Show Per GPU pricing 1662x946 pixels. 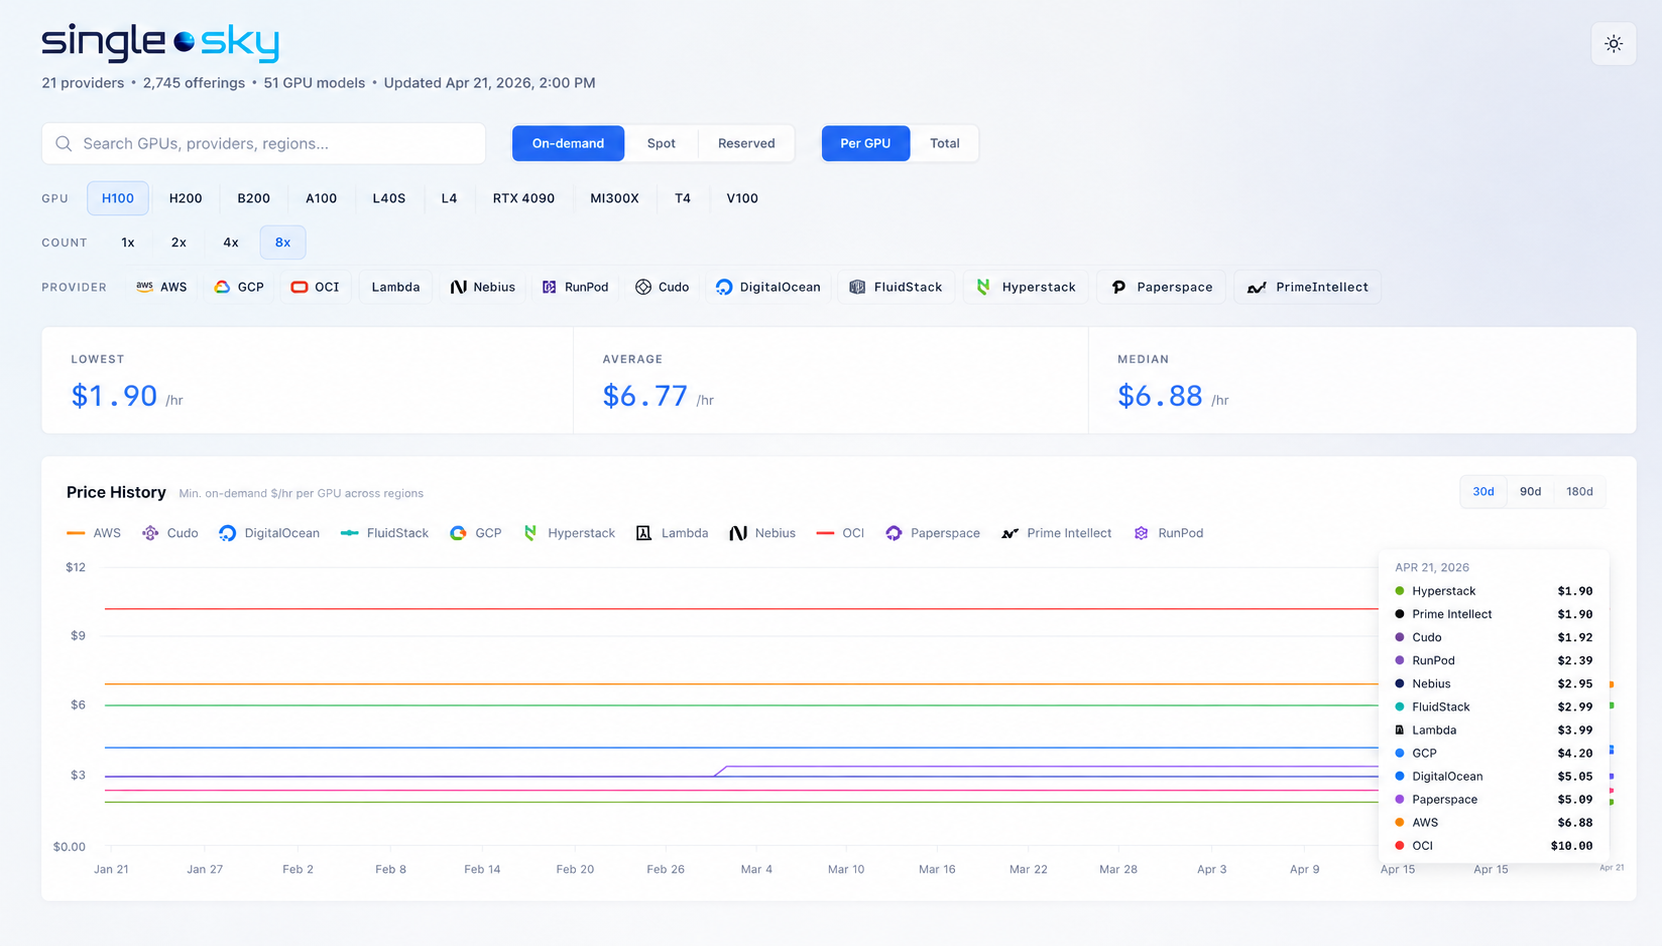coord(865,143)
